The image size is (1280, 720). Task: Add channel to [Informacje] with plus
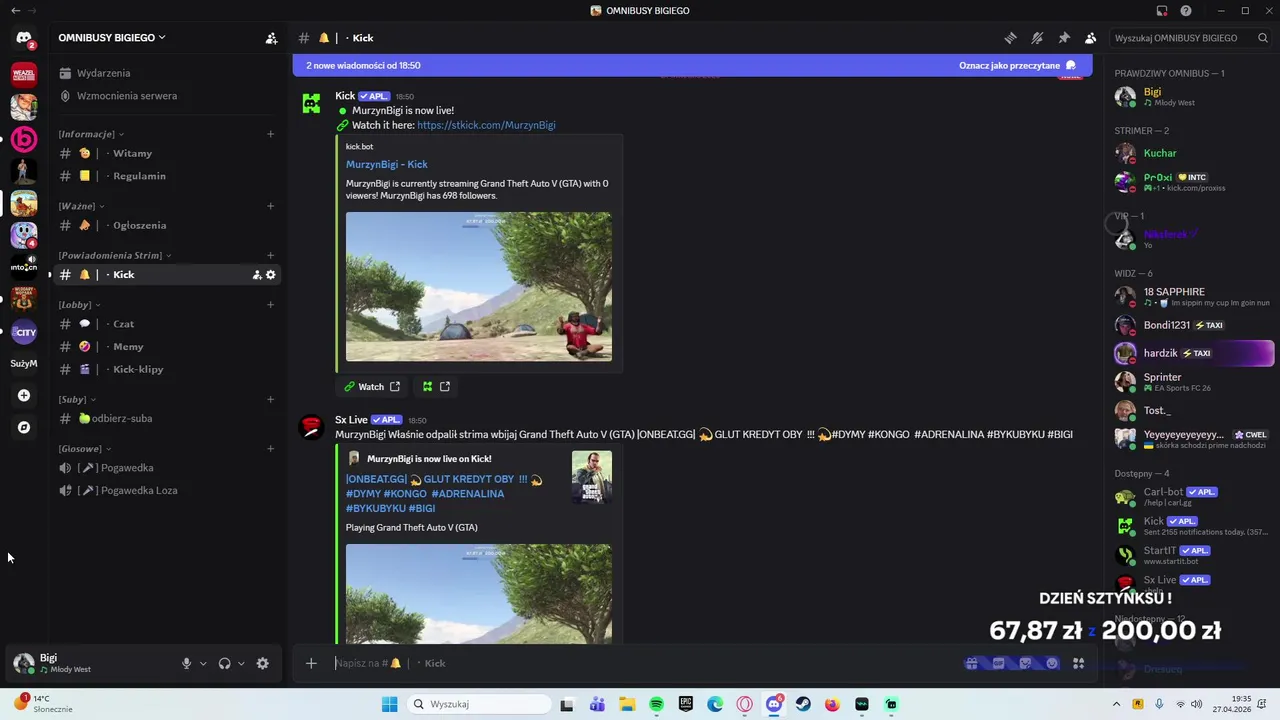[270, 134]
